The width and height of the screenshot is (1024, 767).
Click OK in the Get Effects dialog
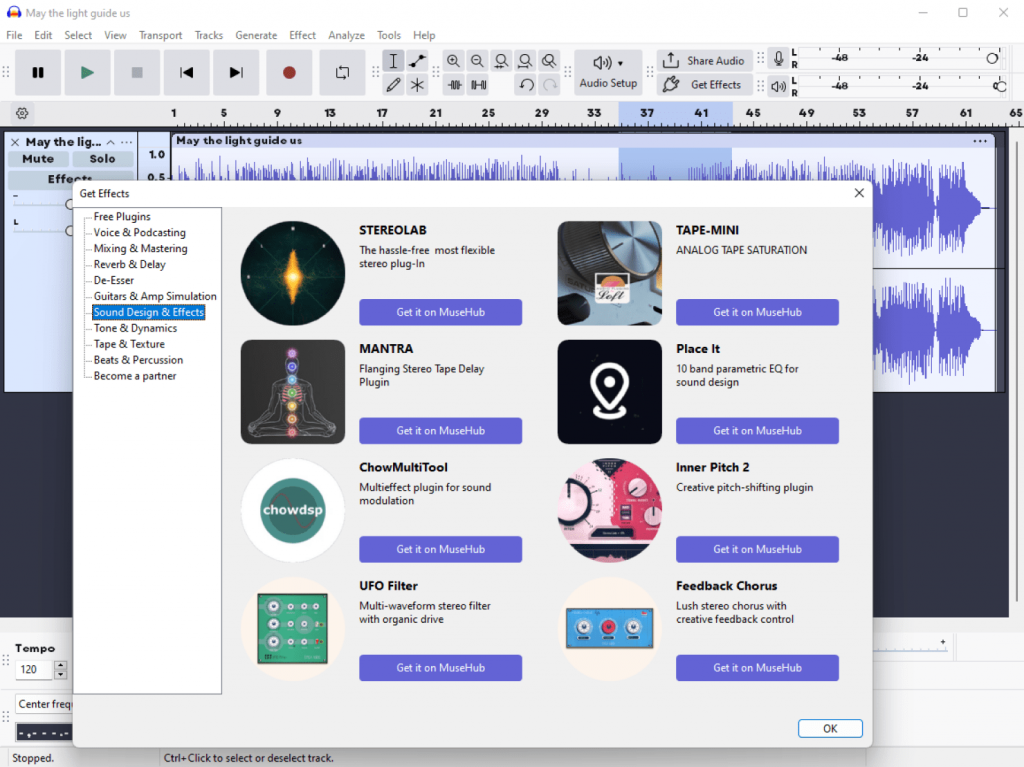(830, 728)
